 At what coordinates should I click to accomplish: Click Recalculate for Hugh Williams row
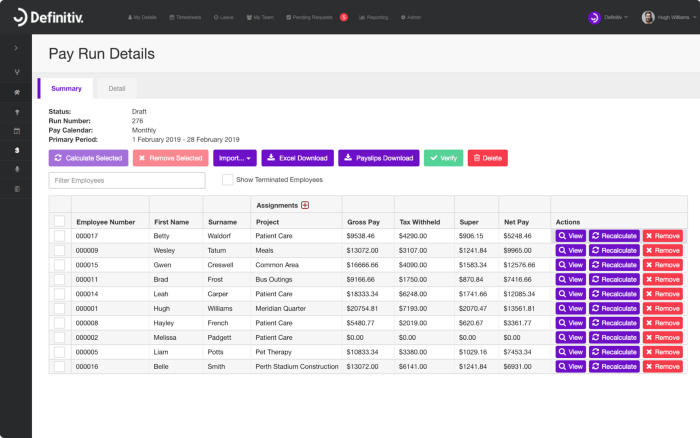[614, 309]
